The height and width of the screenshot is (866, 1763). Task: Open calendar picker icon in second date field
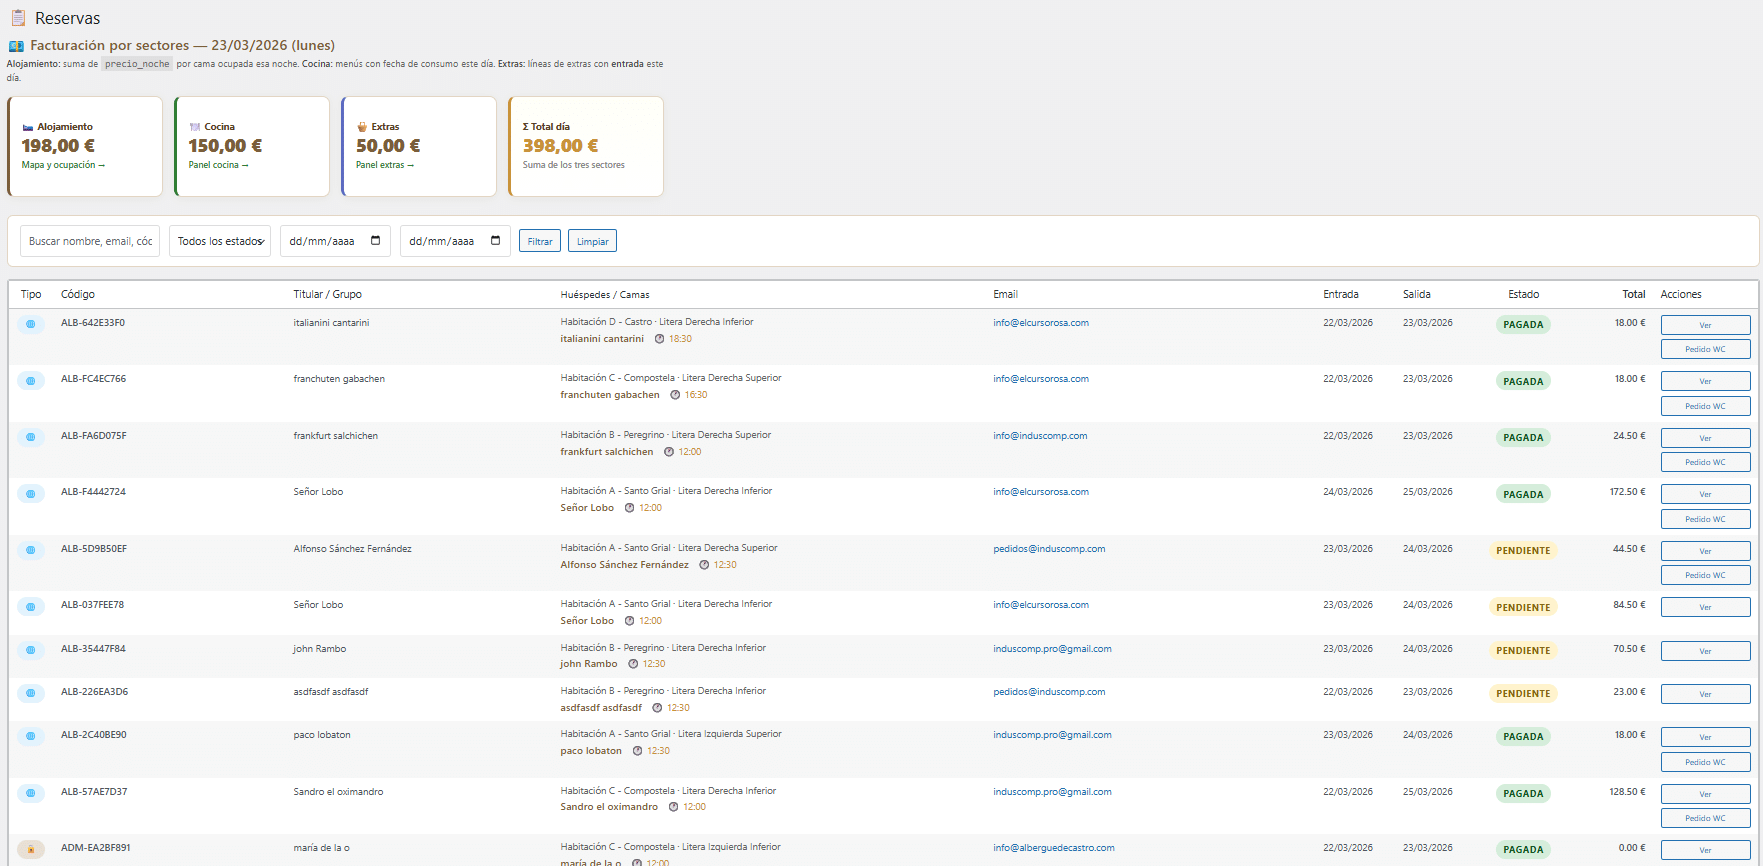click(496, 241)
